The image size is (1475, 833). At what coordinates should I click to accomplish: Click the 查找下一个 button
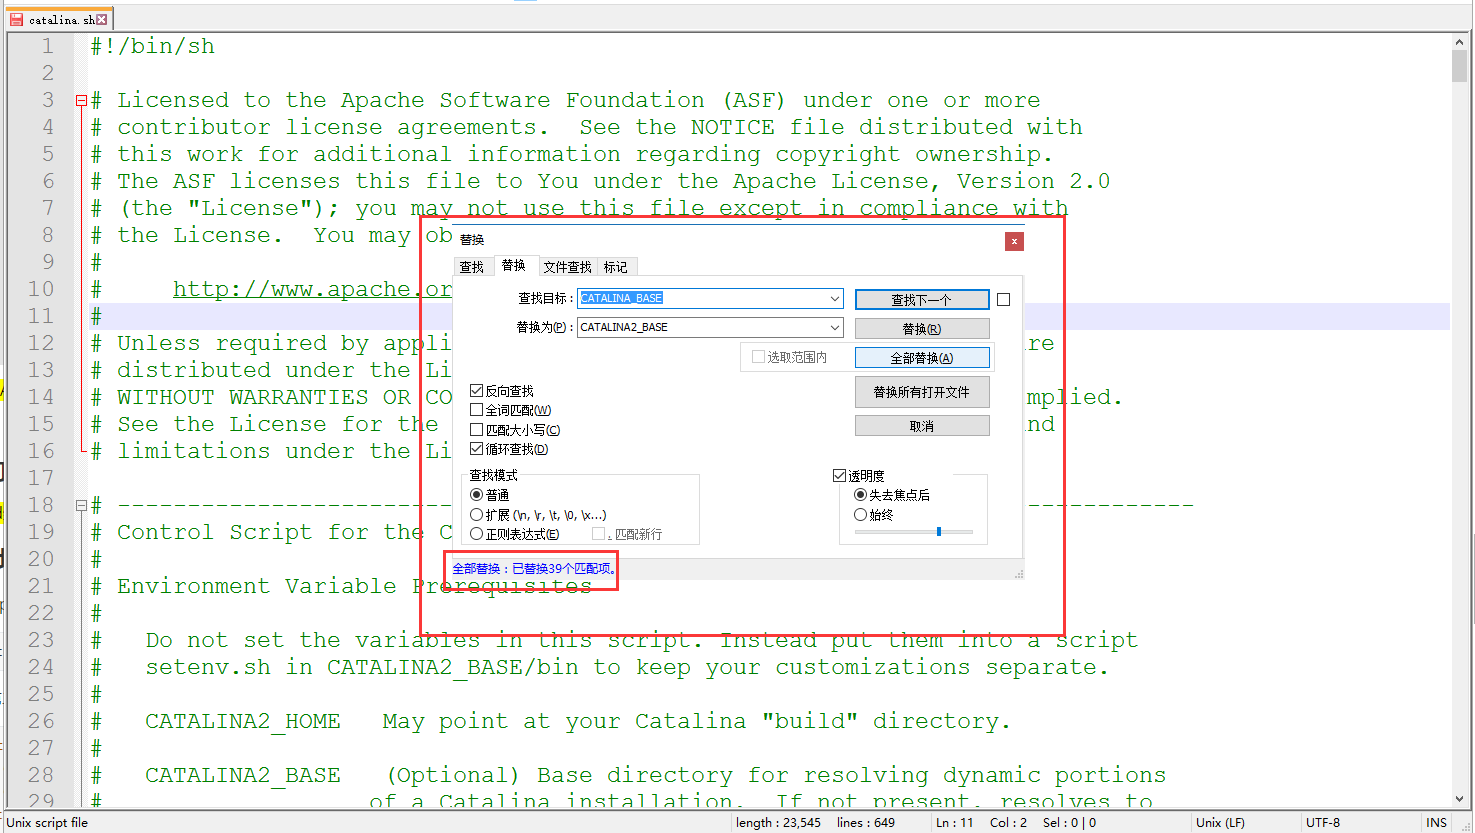click(x=922, y=299)
